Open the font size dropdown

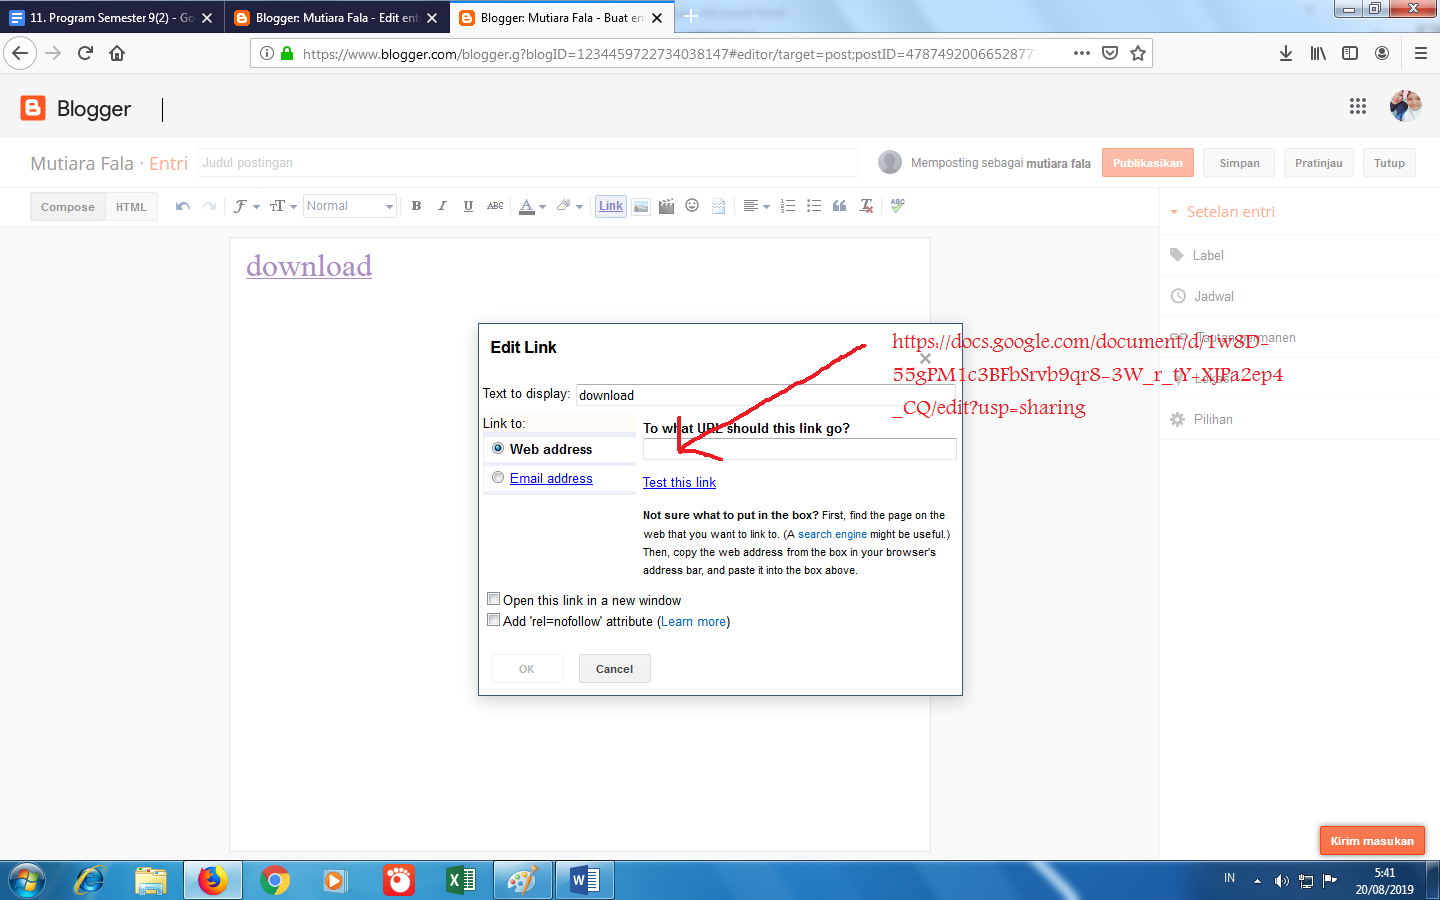pyautogui.click(x=281, y=205)
